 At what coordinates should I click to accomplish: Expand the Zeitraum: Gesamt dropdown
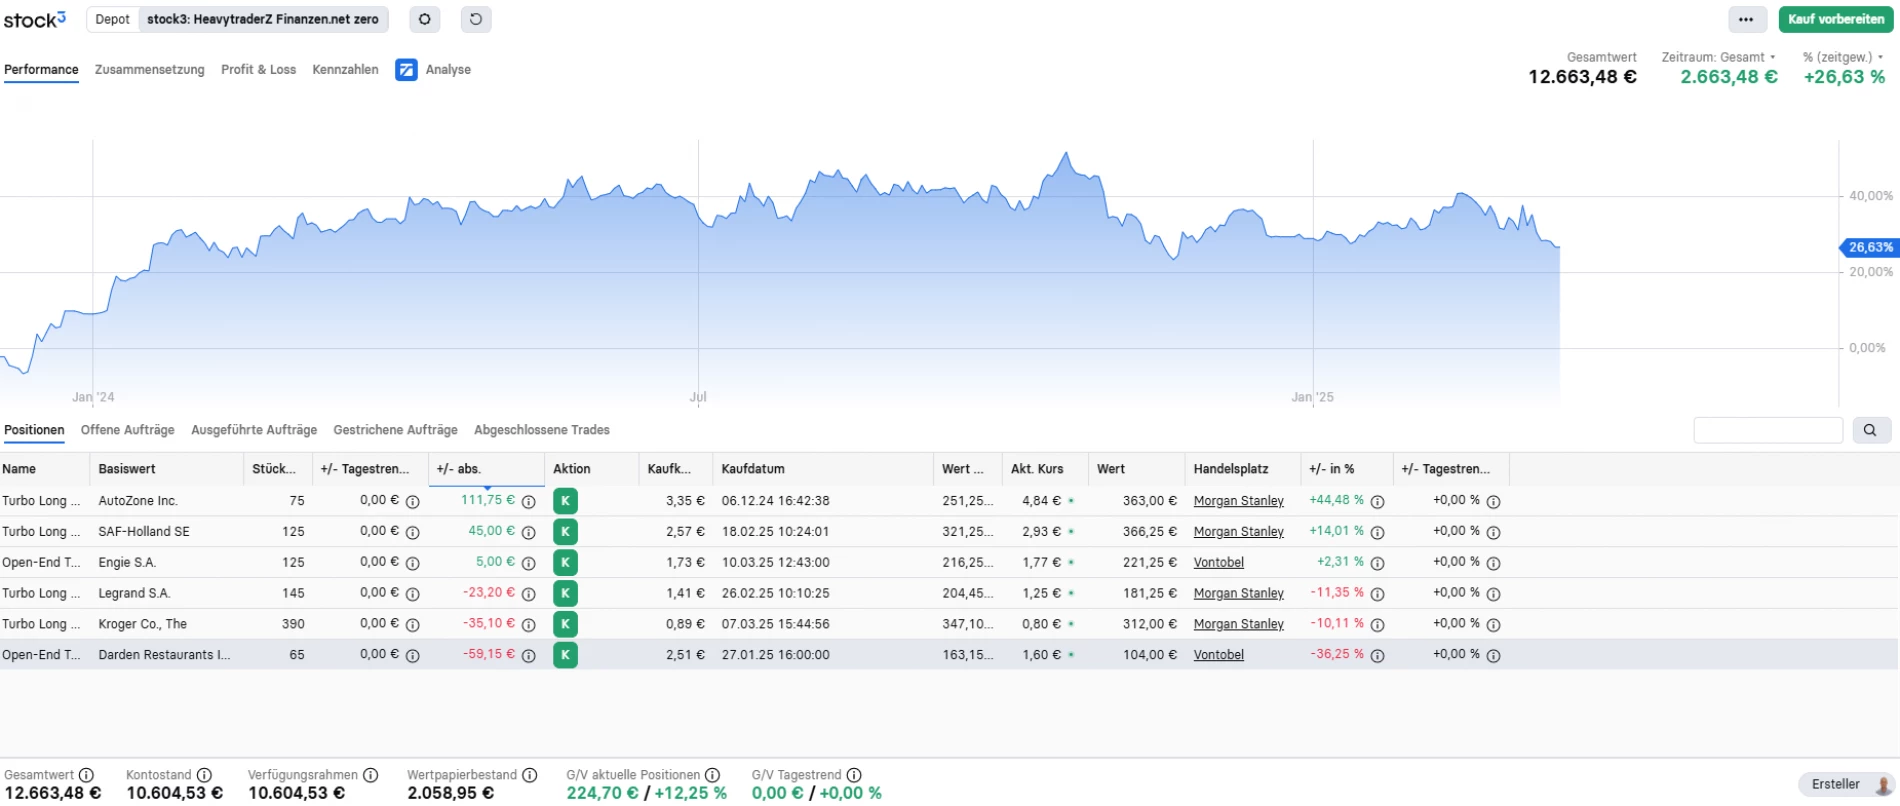(x=1718, y=57)
